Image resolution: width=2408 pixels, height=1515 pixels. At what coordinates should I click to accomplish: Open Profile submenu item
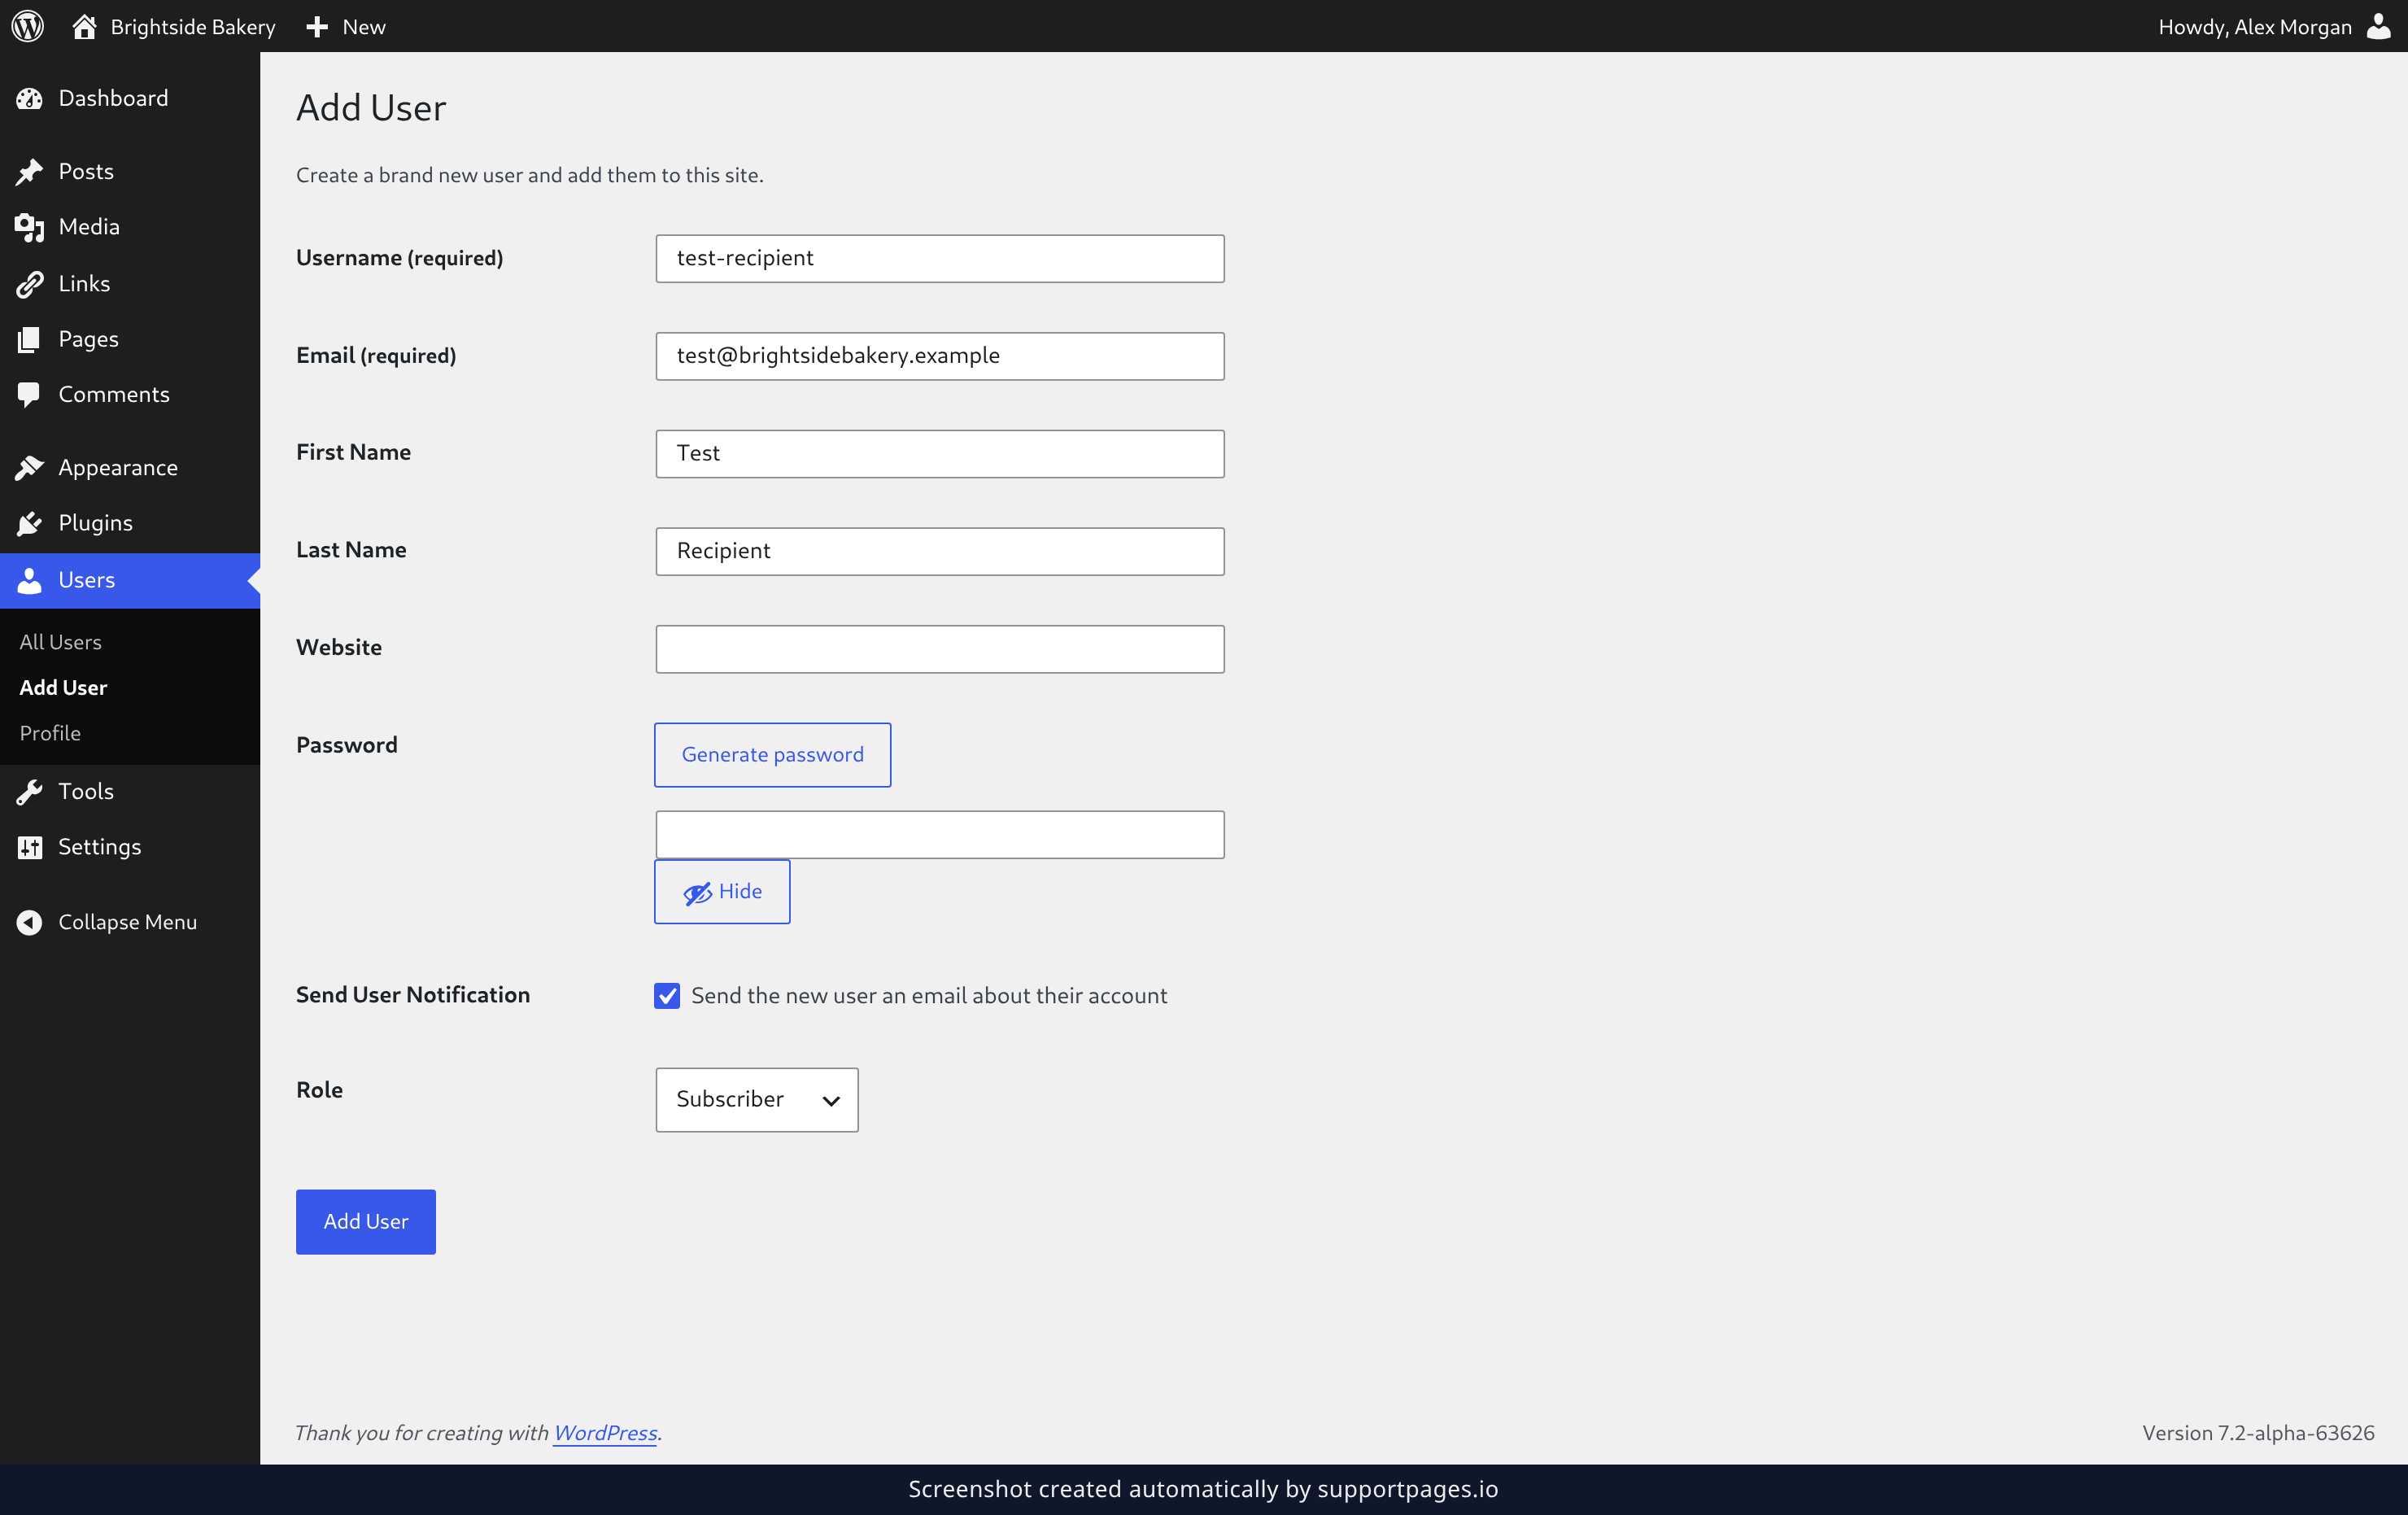click(x=50, y=733)
